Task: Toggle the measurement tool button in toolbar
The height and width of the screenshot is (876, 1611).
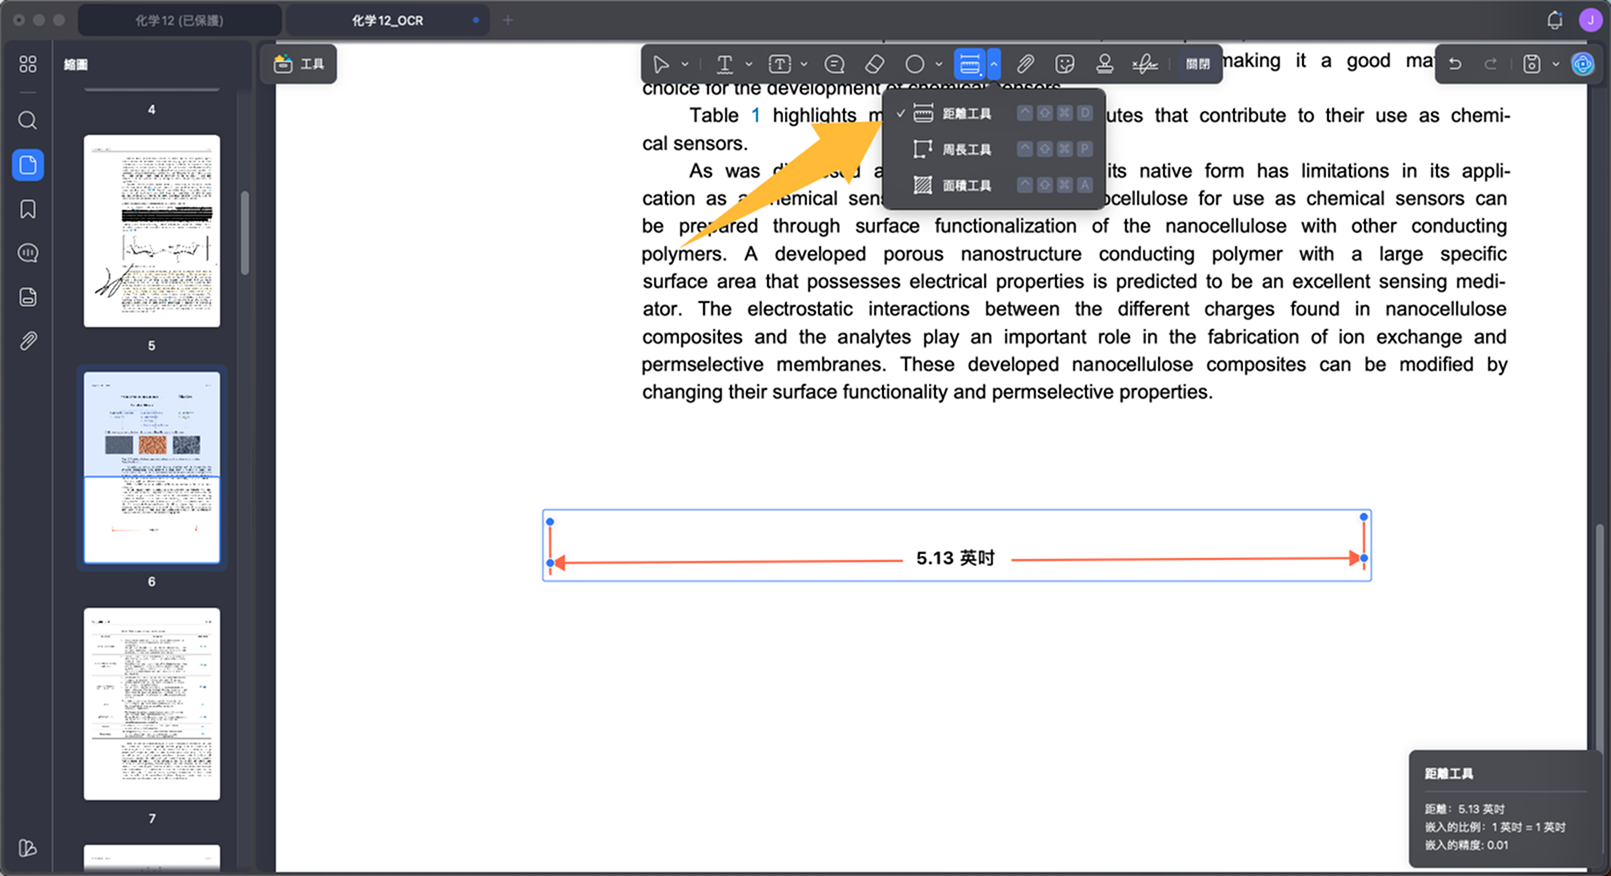Action: pyautogui.click(x=969, y=64)
